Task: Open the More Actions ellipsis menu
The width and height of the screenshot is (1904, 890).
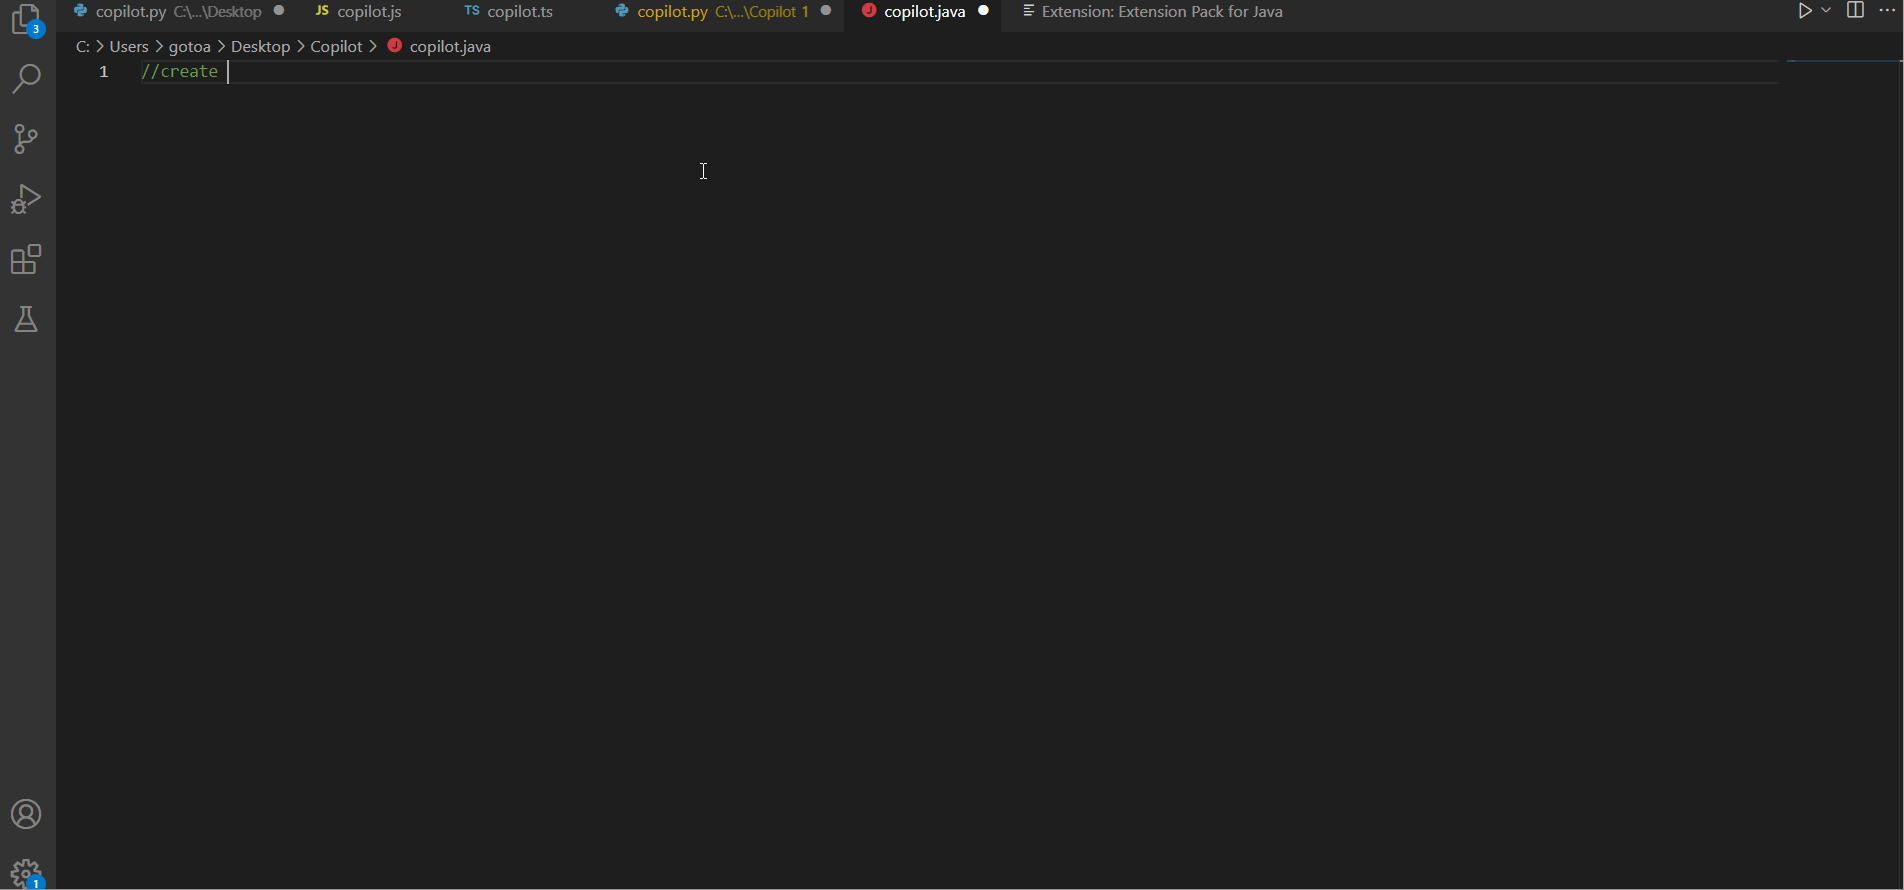Action: pyautogui.click(x=1887, y=11)
